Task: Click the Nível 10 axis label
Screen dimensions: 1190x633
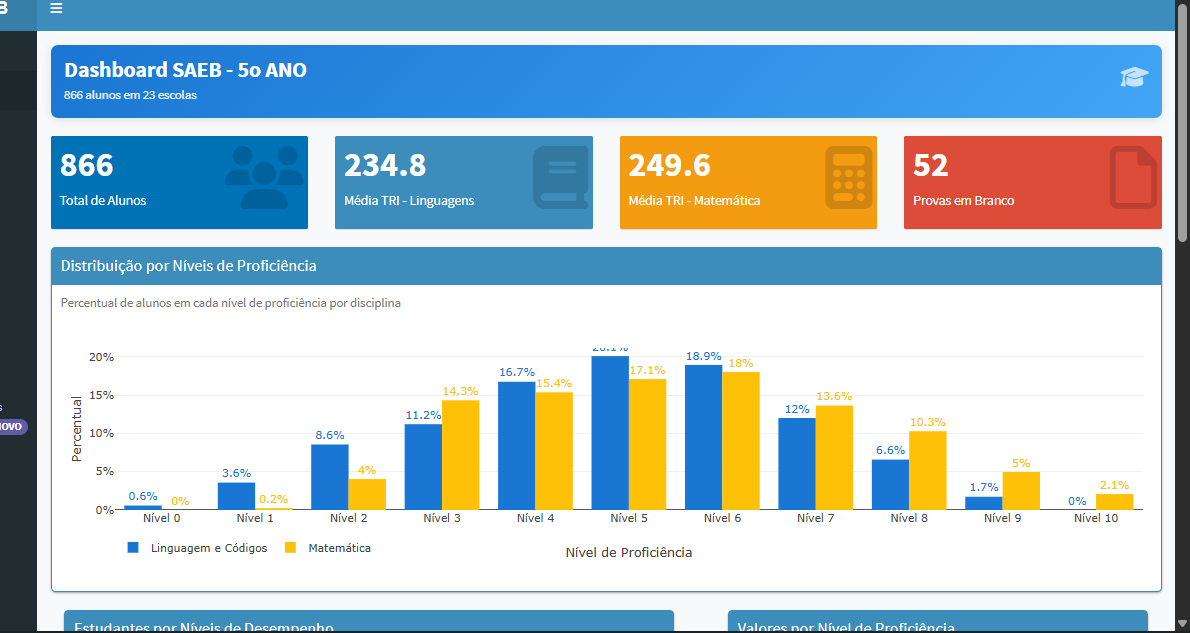Action: coord(1096,518)
